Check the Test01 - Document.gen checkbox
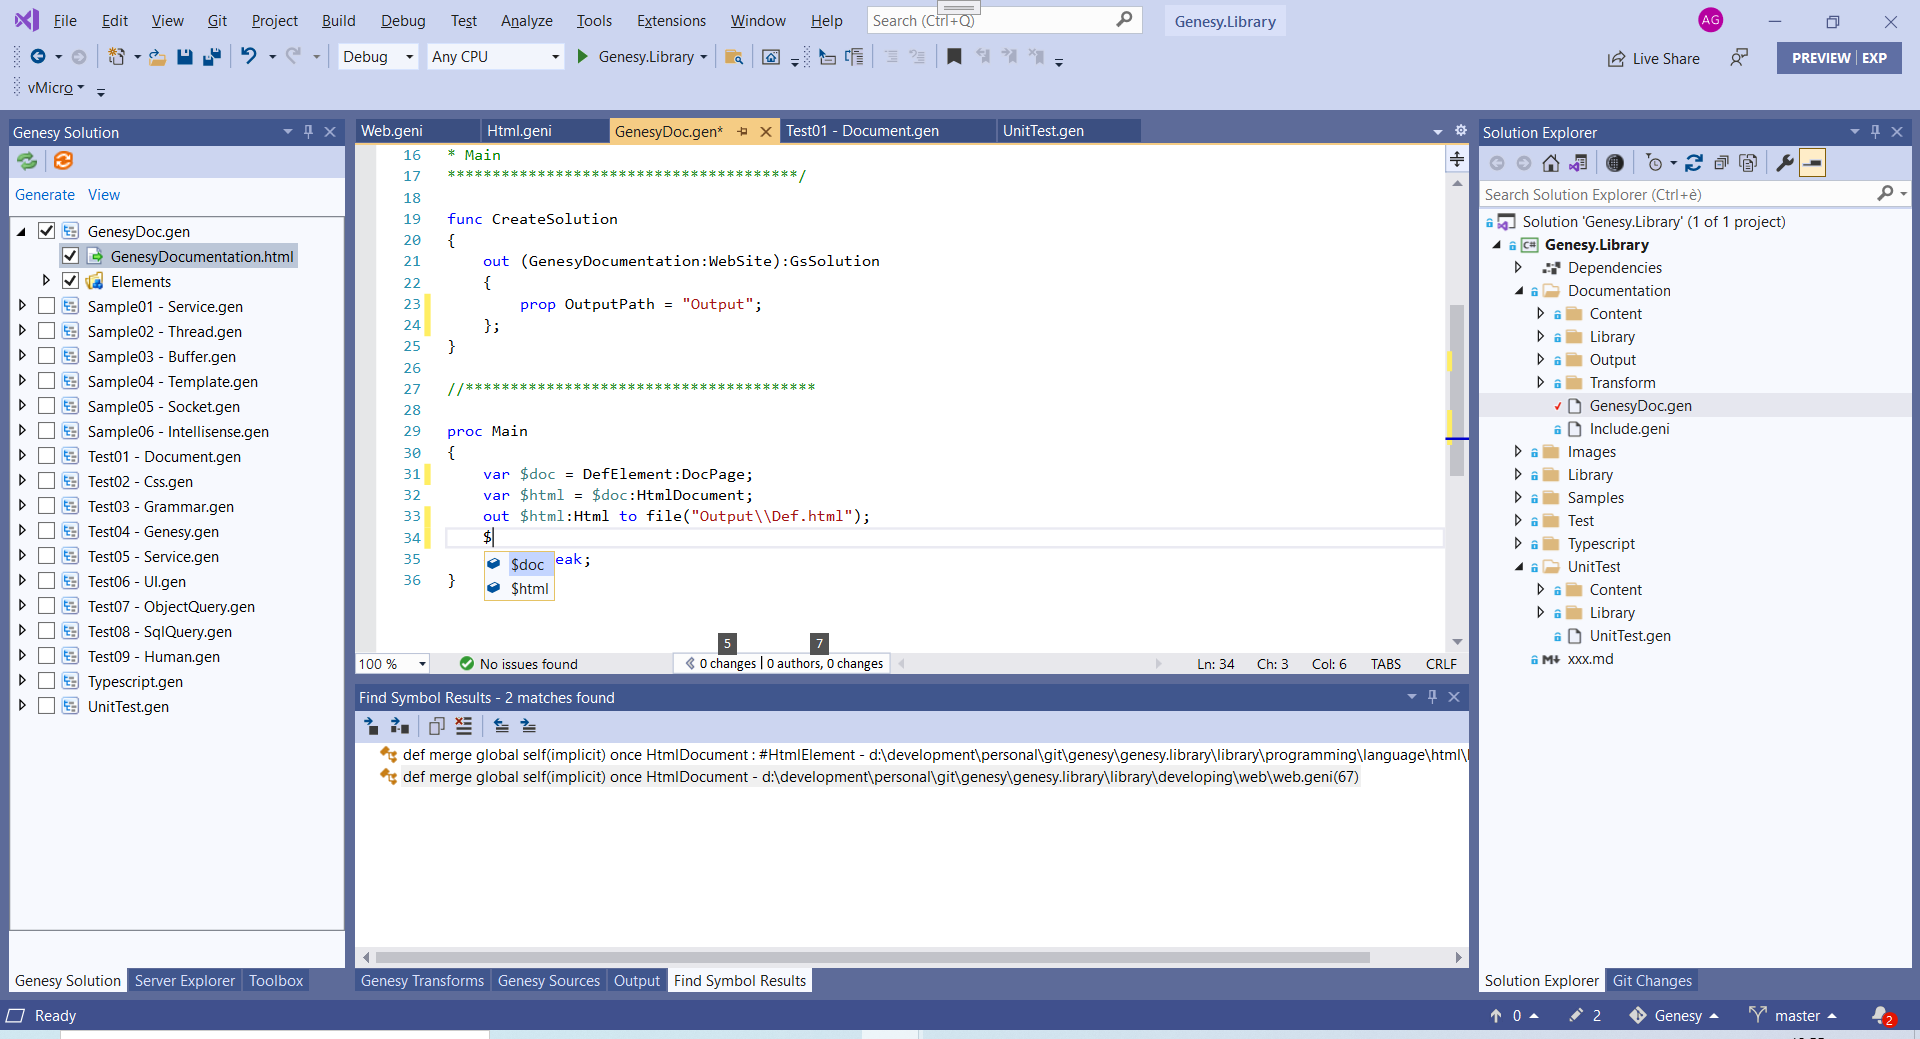Screen dimensions: 1920x1039 pyautogui.click(x=46, y=456)
